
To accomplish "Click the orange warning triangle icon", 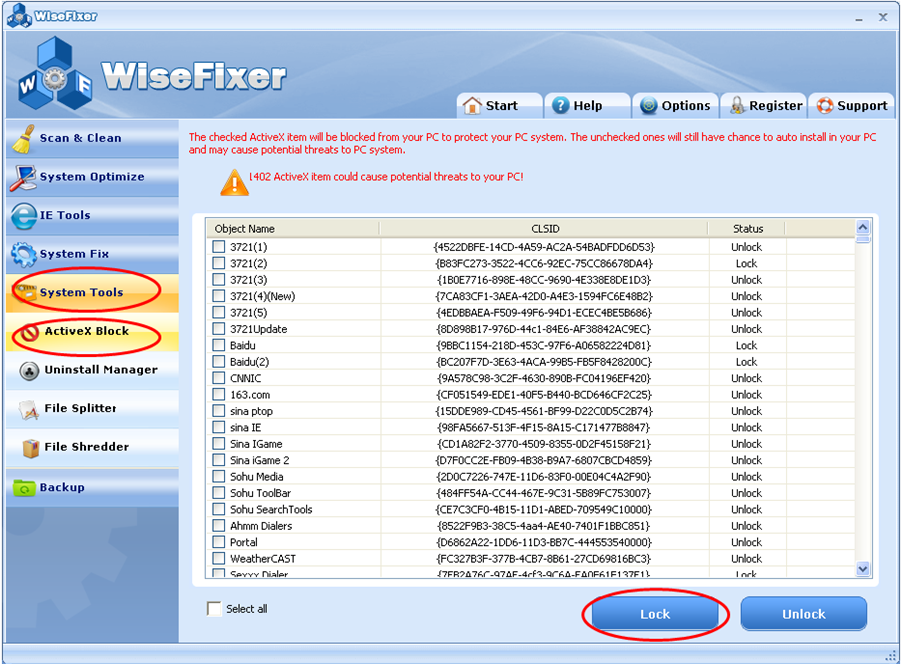I will pos(234,183).
